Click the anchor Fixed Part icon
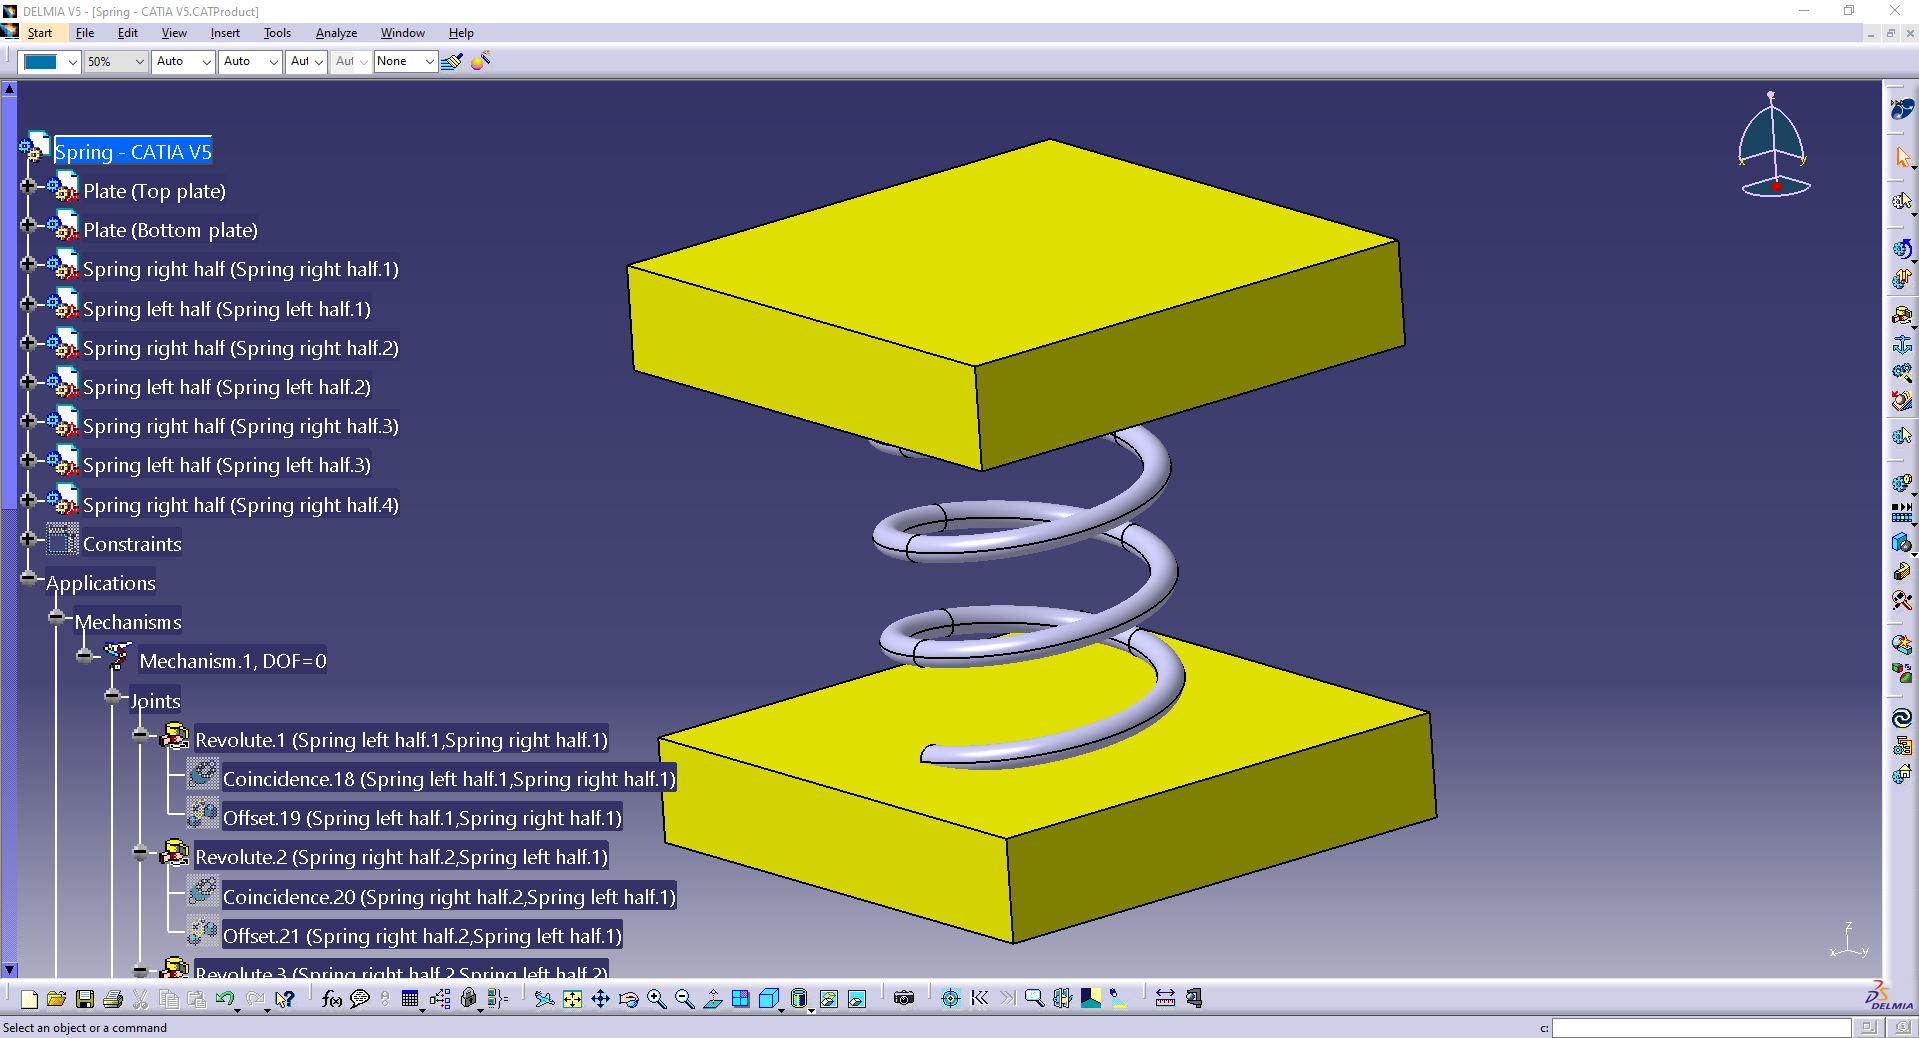 (x=1902, y=345)
